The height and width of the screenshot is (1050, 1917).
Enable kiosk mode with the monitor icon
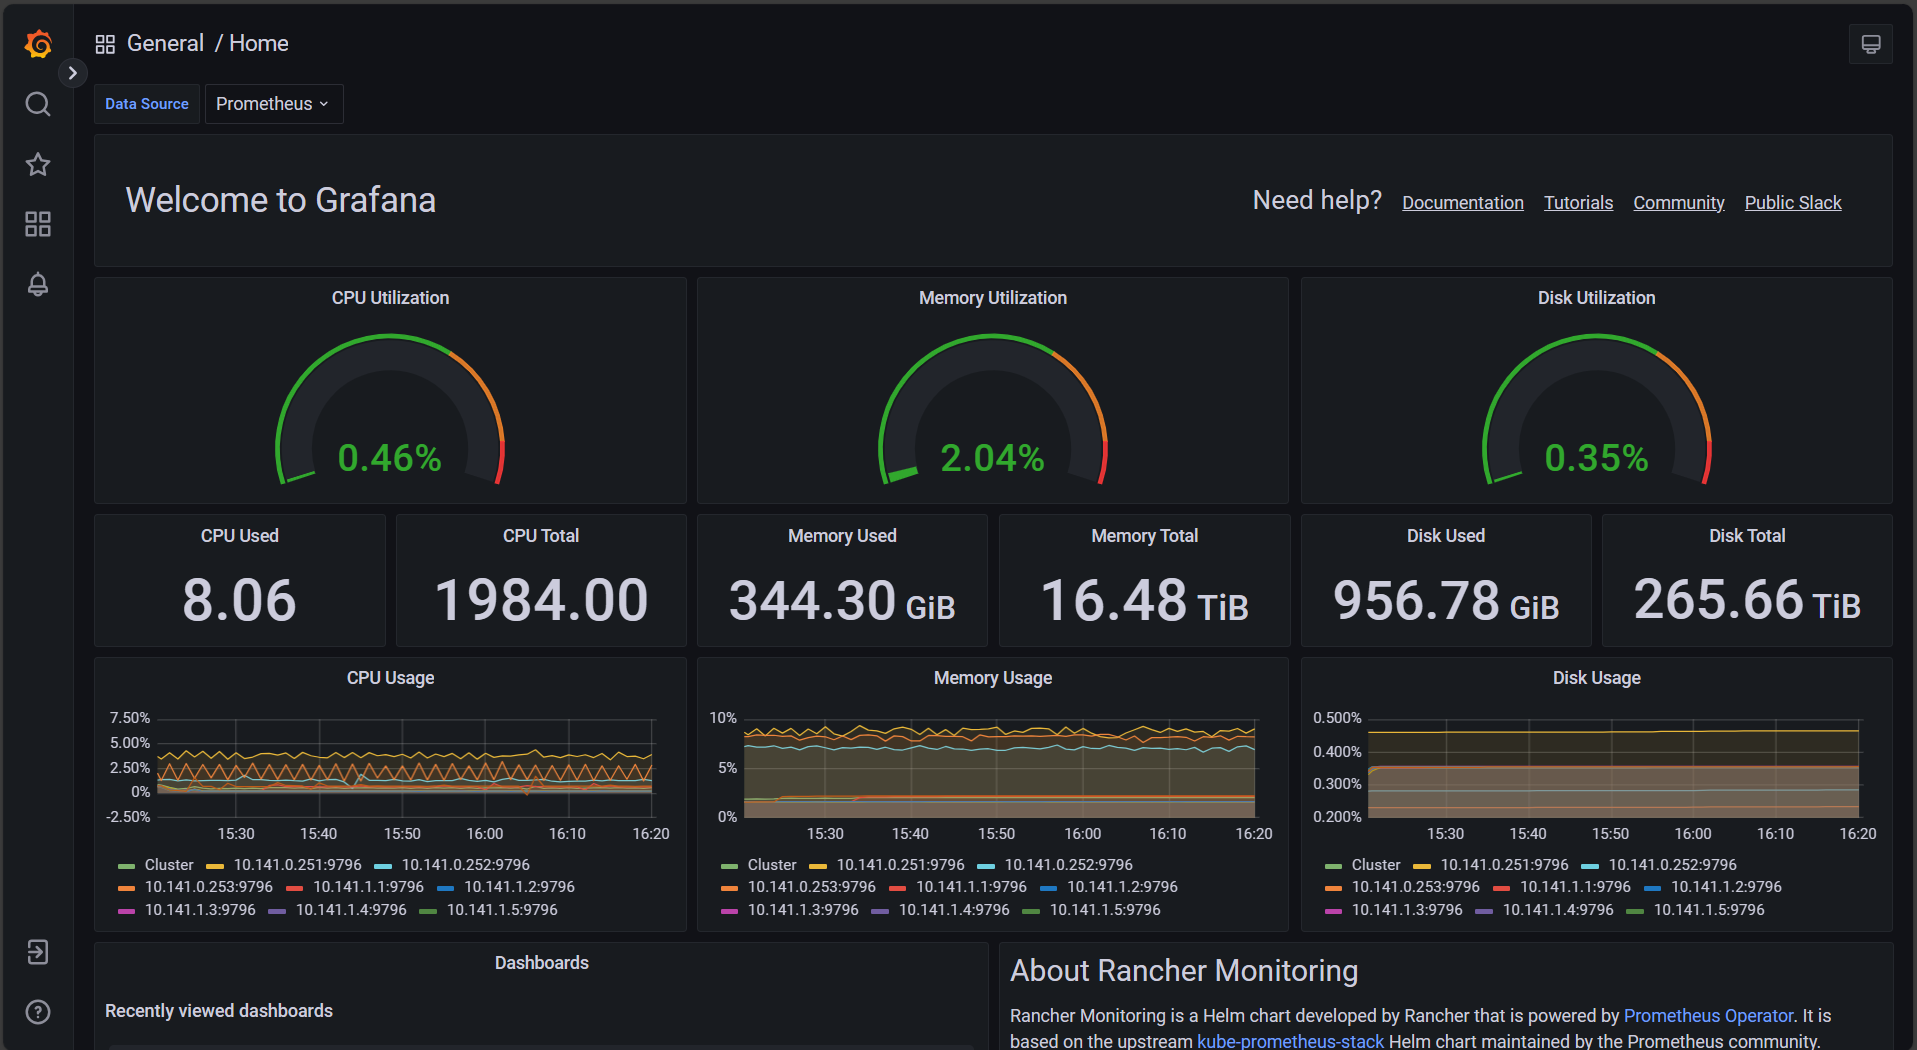click(x=1870, y=44)
